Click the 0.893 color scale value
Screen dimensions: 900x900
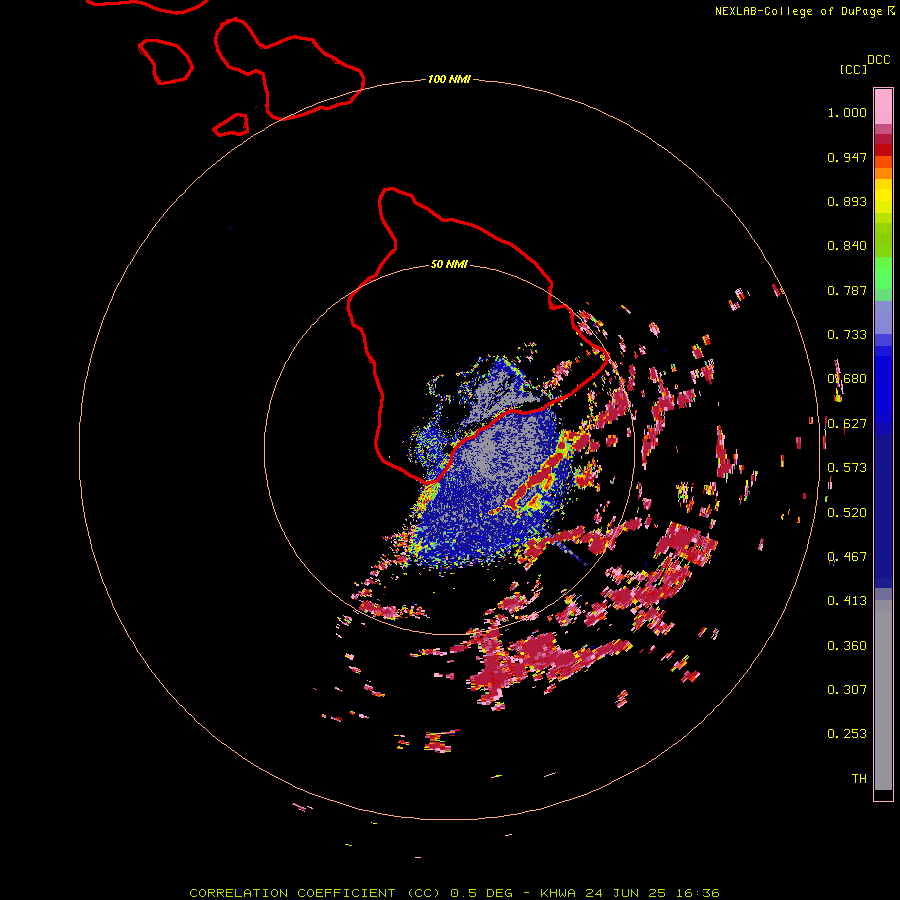pos(847,201)
